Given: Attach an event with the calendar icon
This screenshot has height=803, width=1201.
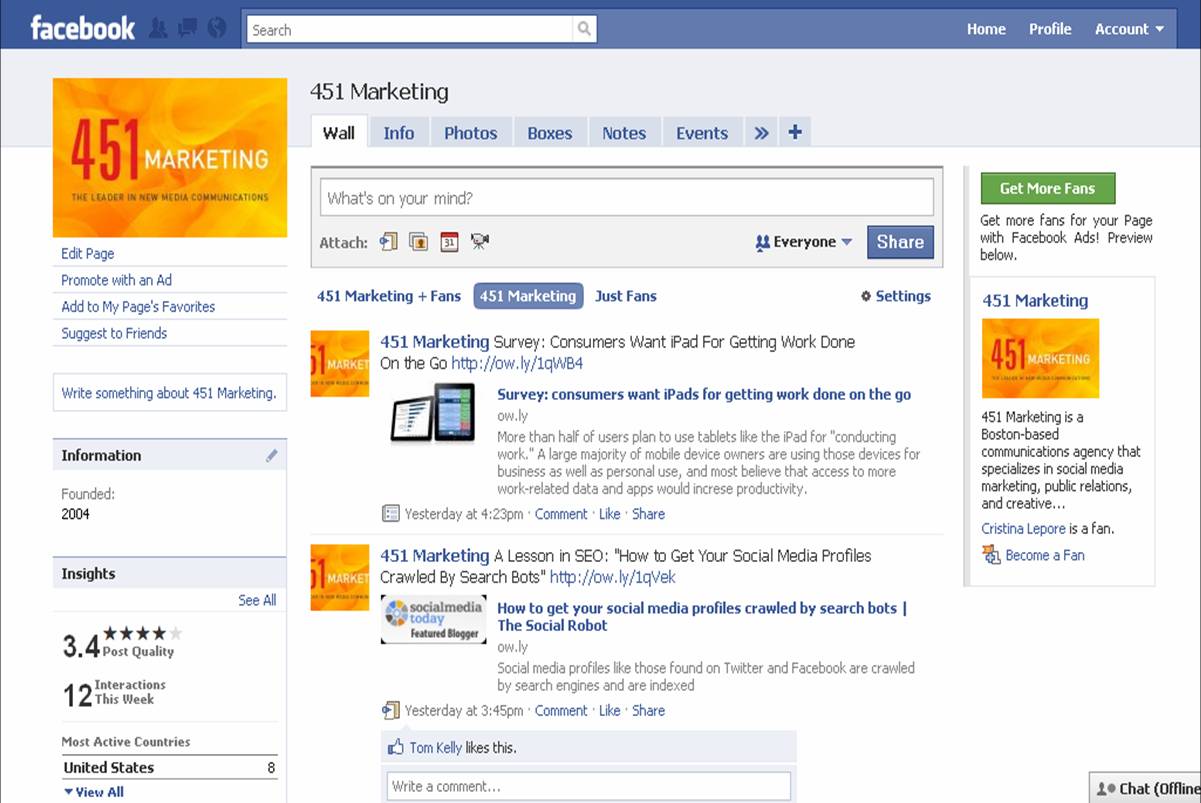Looking at the screenshot, I should (448, 241).
